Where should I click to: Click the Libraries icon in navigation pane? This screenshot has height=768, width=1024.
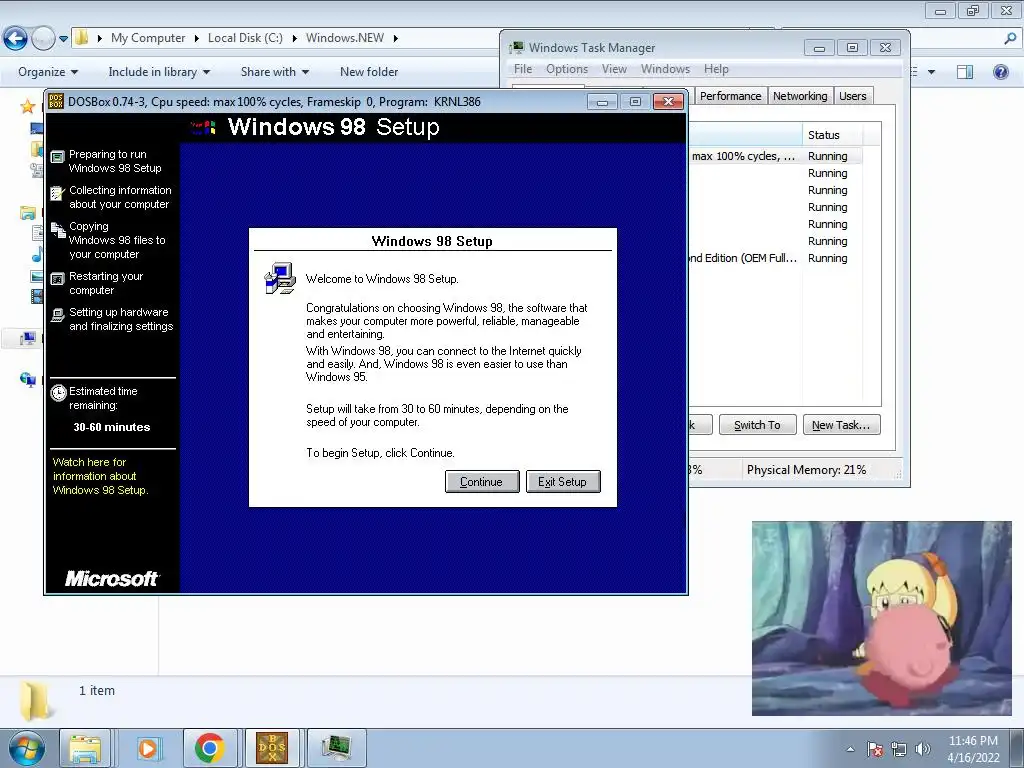[27, 213]
